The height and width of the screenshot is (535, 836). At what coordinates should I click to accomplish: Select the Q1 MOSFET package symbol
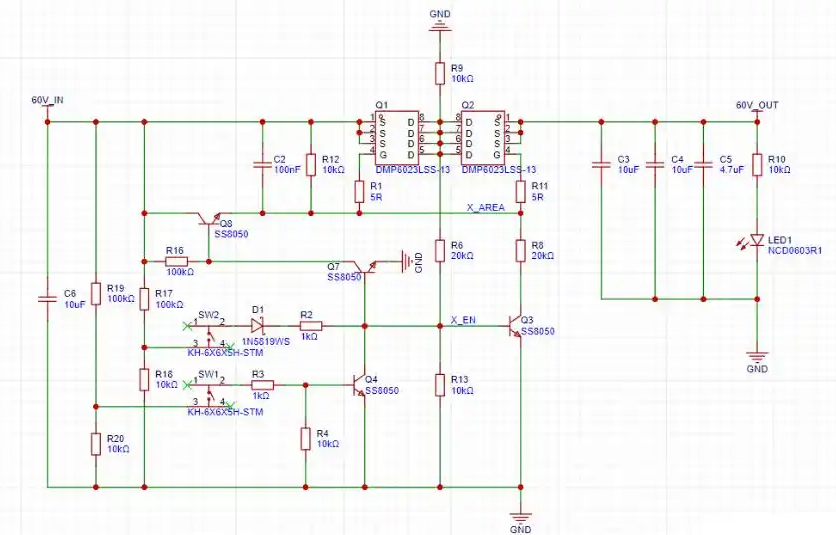[x=396, y=136]
